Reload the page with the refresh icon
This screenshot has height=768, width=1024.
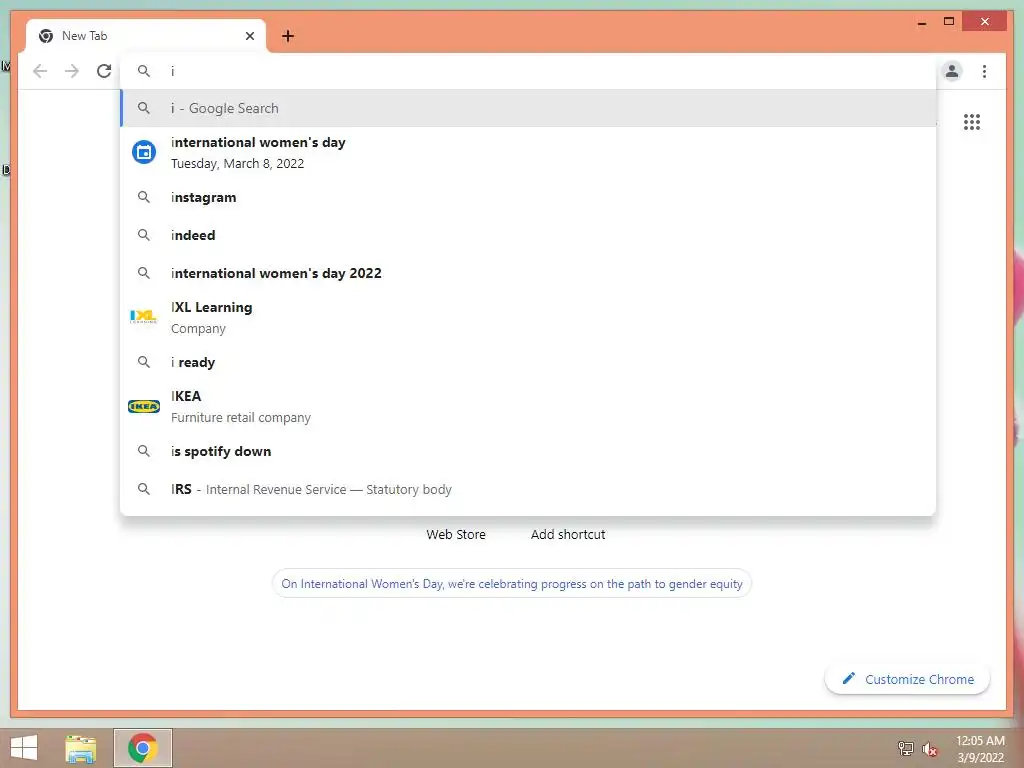pos(104,71)
